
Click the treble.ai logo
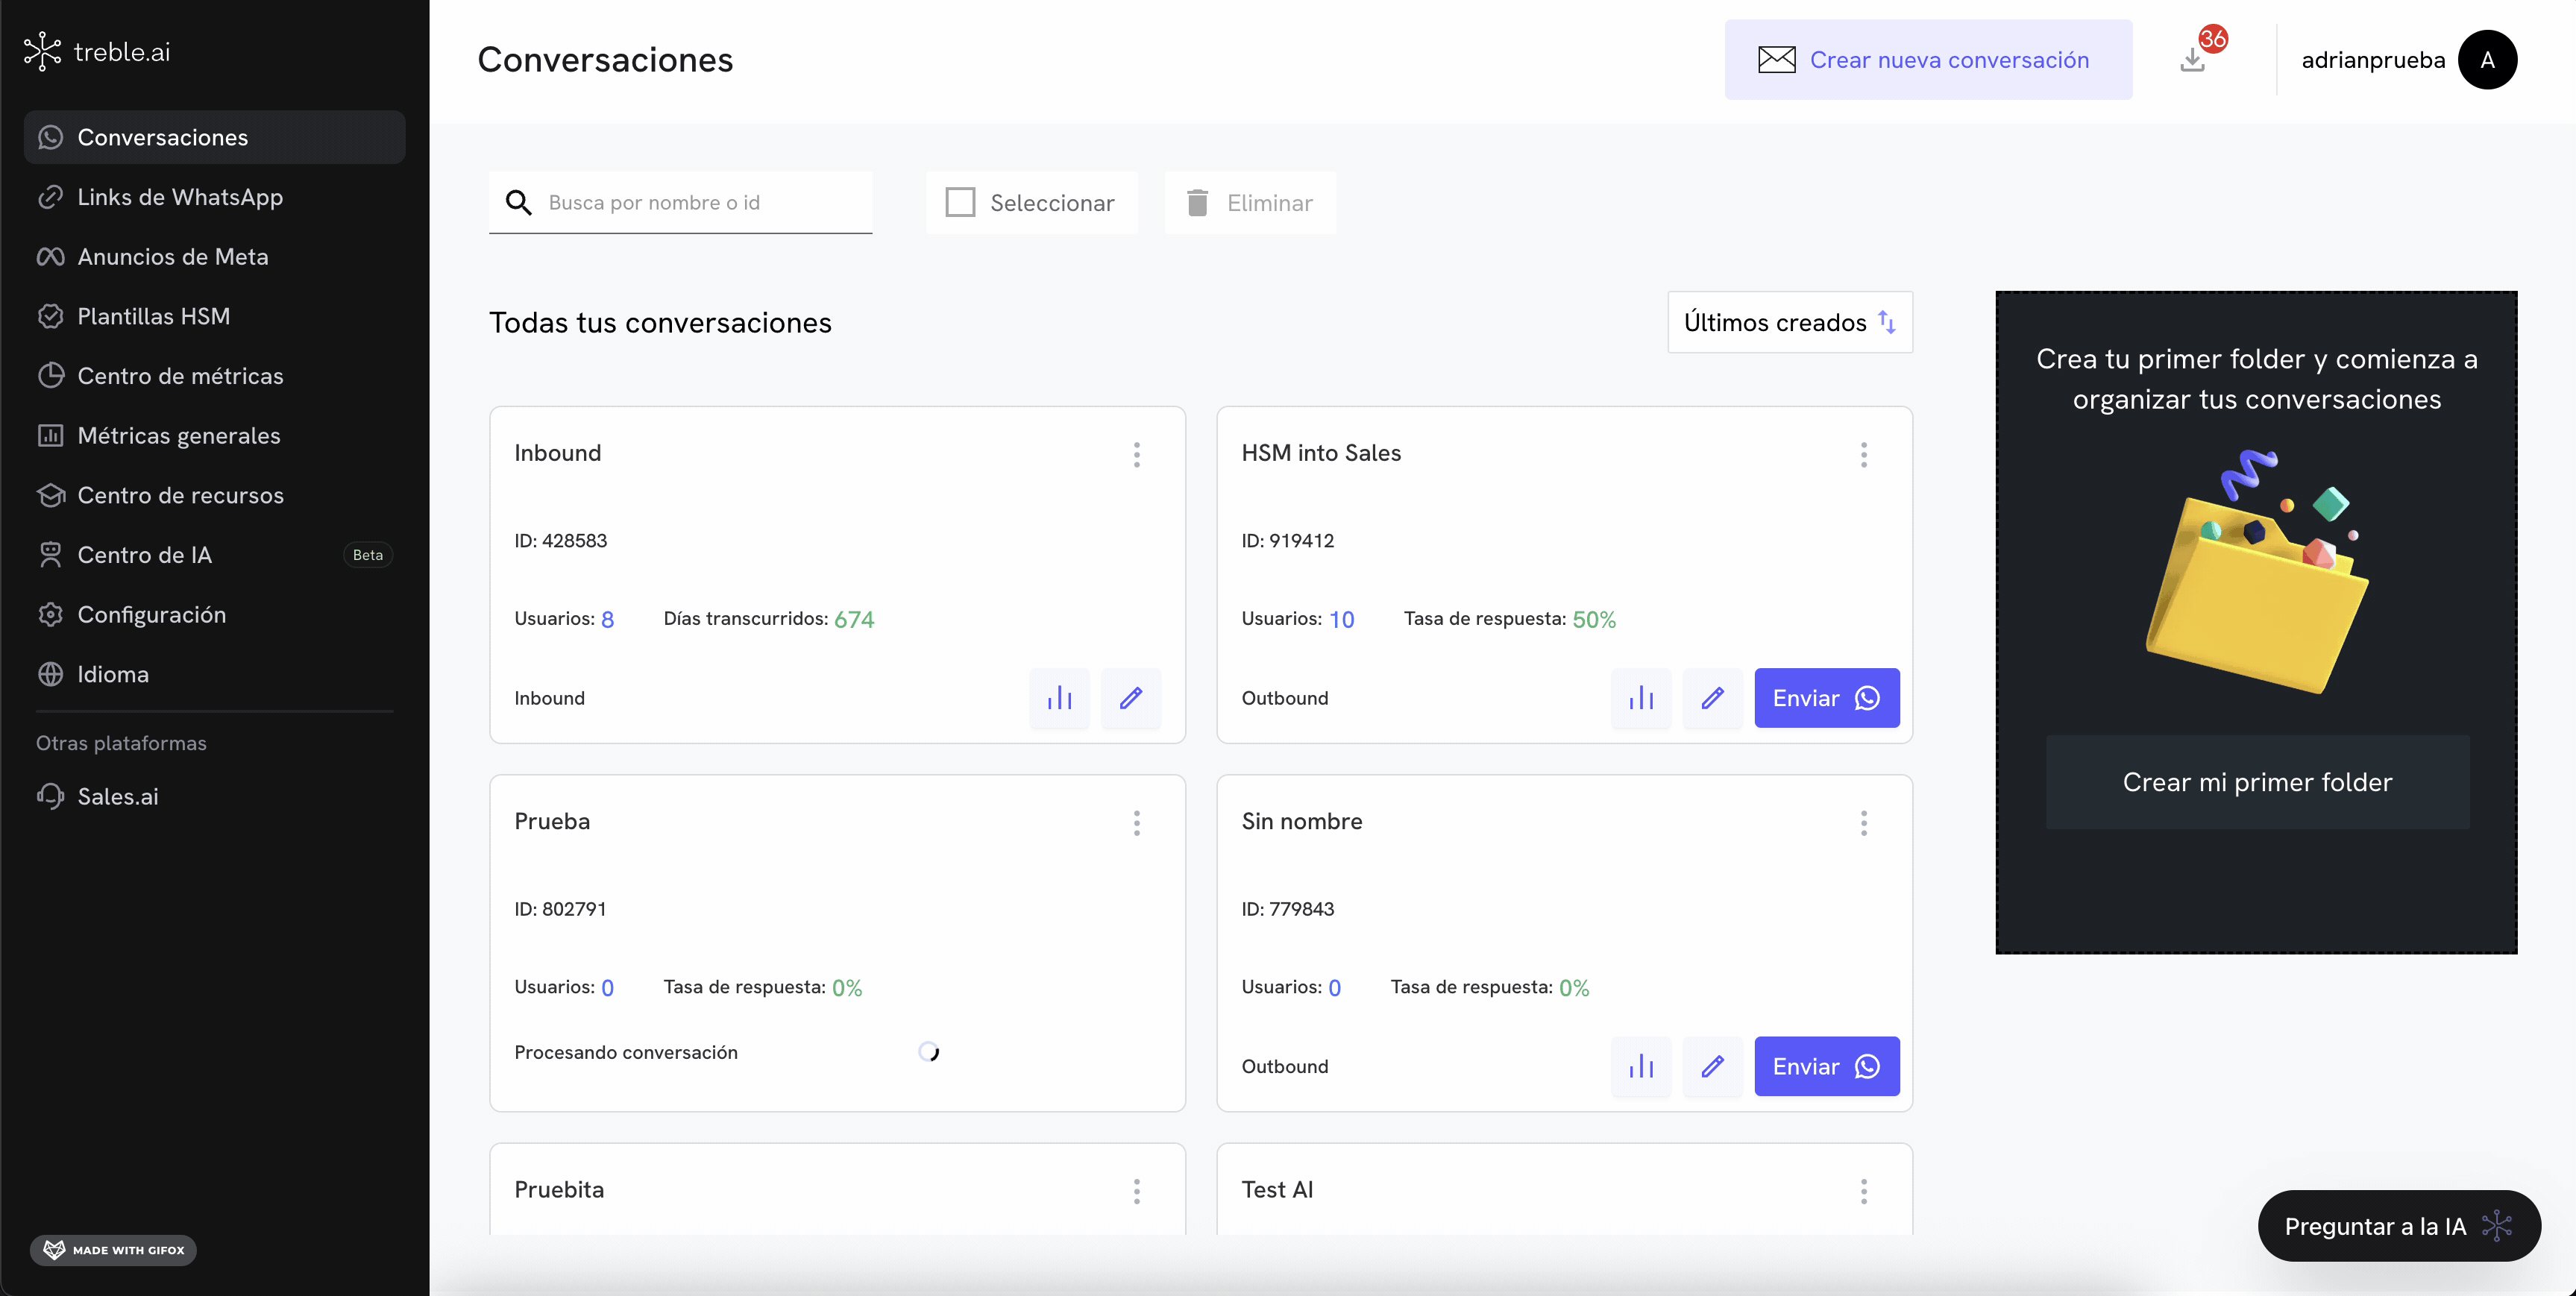pos(97,51)
